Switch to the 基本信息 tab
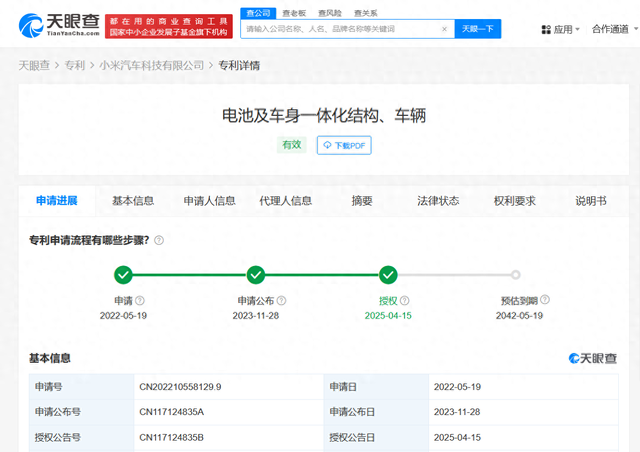Viewport: 640px width, 452px height. click(x=133, y=201)
